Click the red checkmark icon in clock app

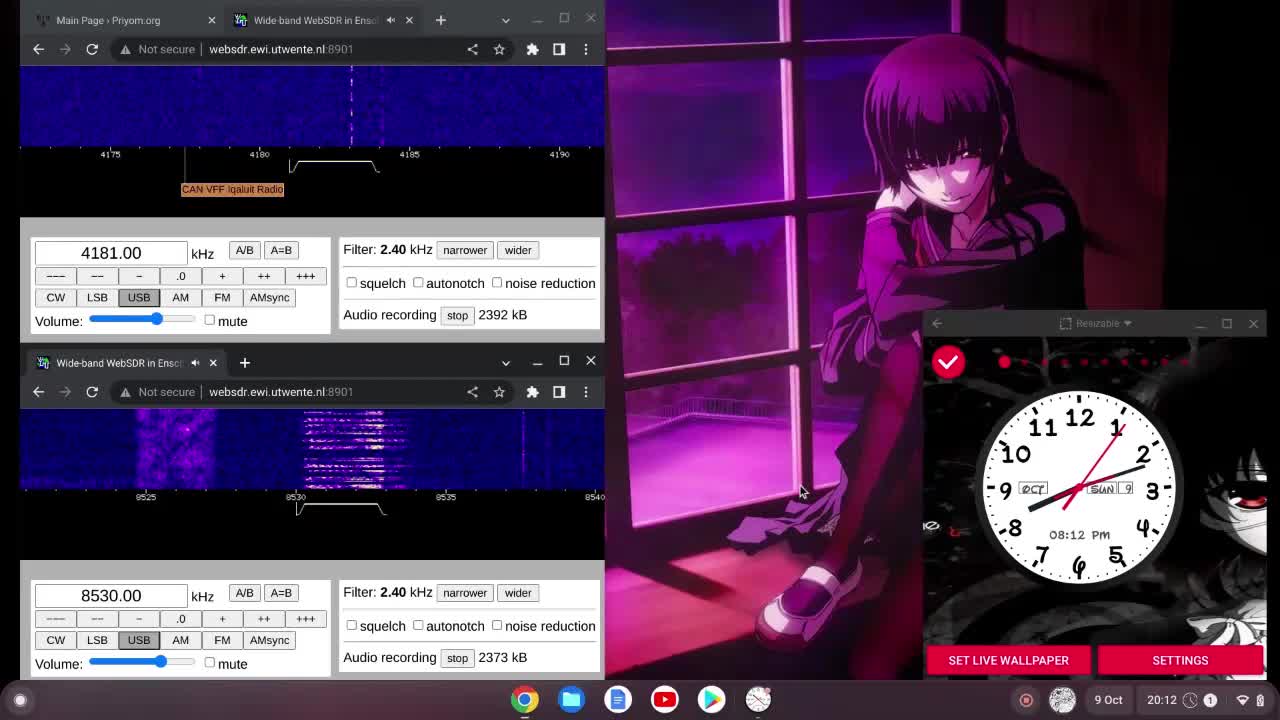(948, 362)
